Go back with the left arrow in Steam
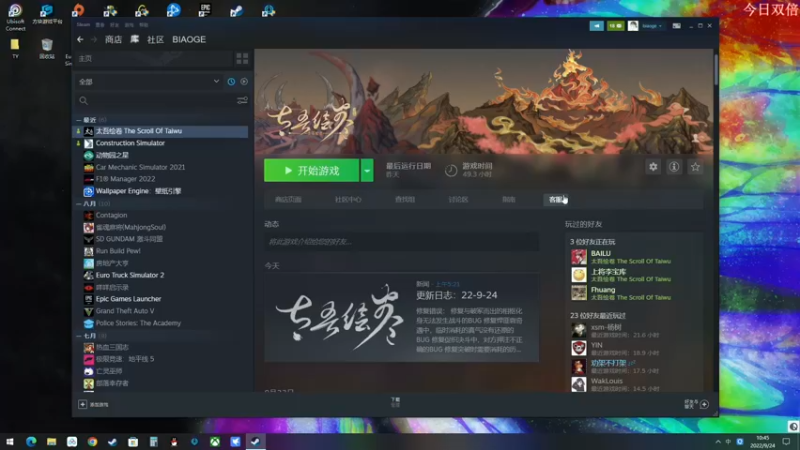The width and height of the screenshot is (800, 450). (x=80, y=39)
